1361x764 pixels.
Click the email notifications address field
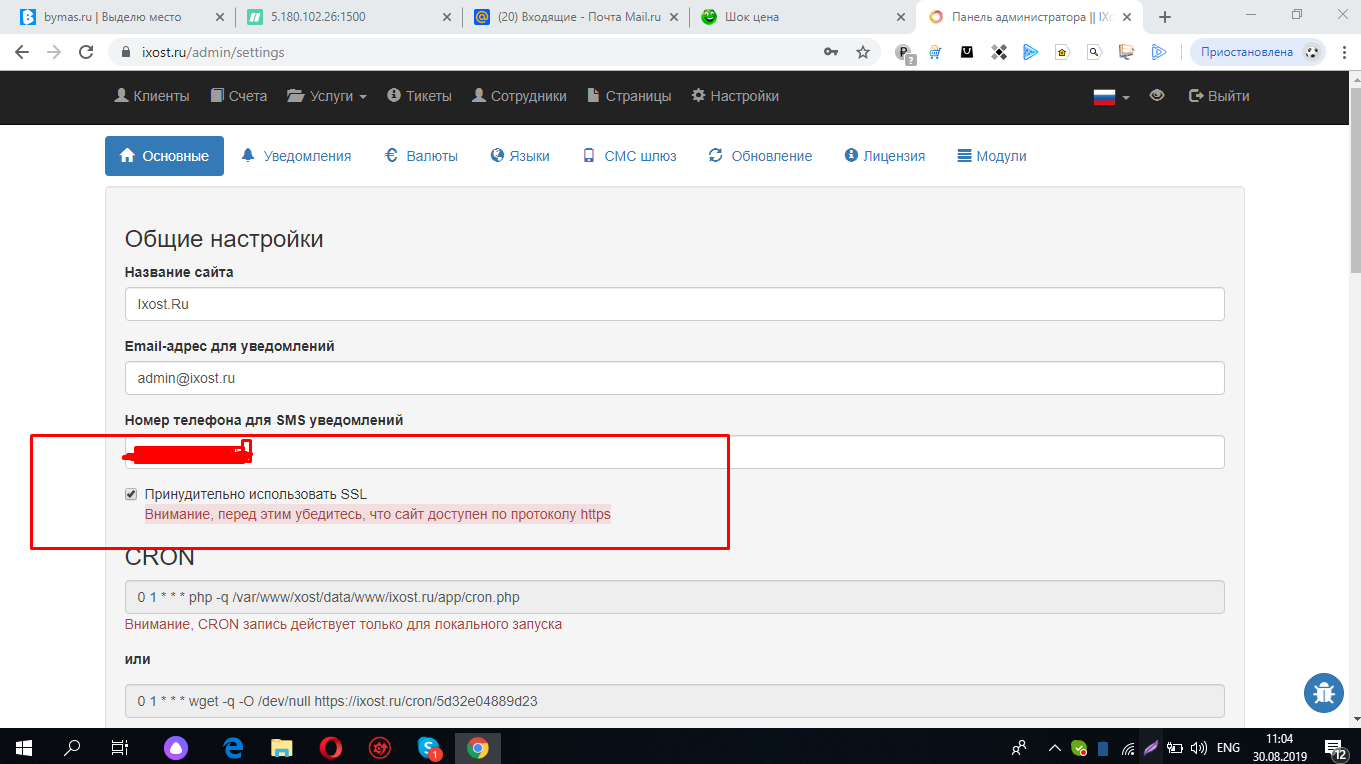coord(674,378)
